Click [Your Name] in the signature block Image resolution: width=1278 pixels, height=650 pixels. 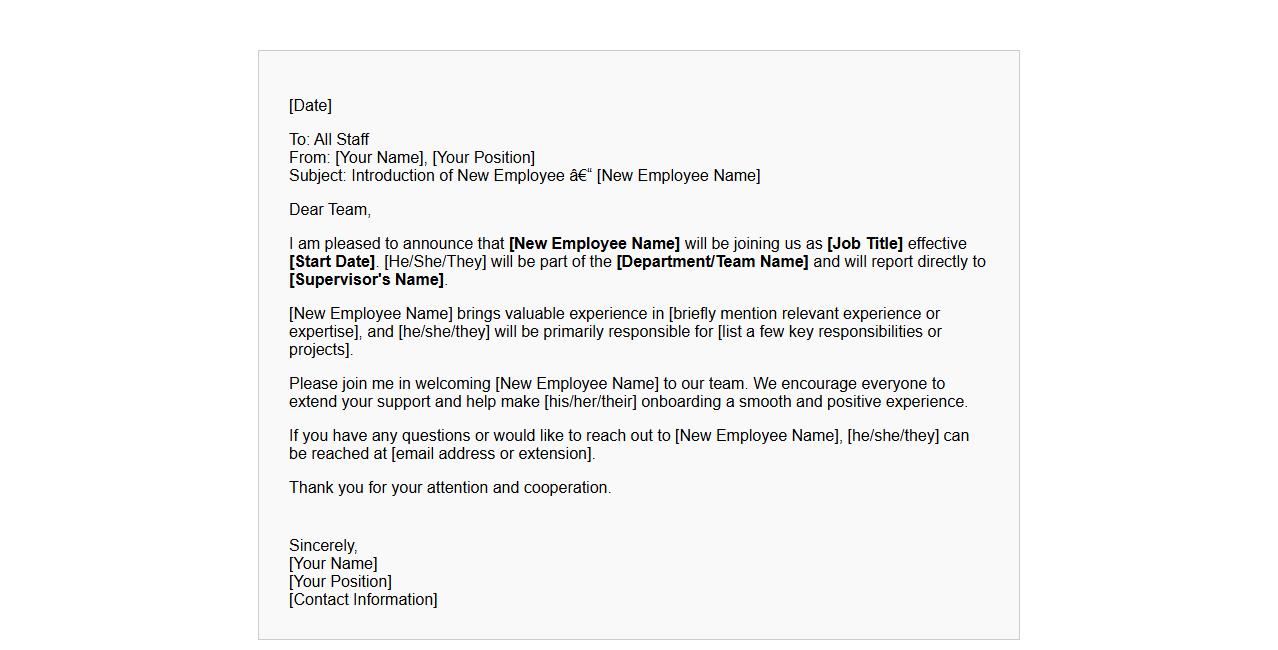[333, 564]
